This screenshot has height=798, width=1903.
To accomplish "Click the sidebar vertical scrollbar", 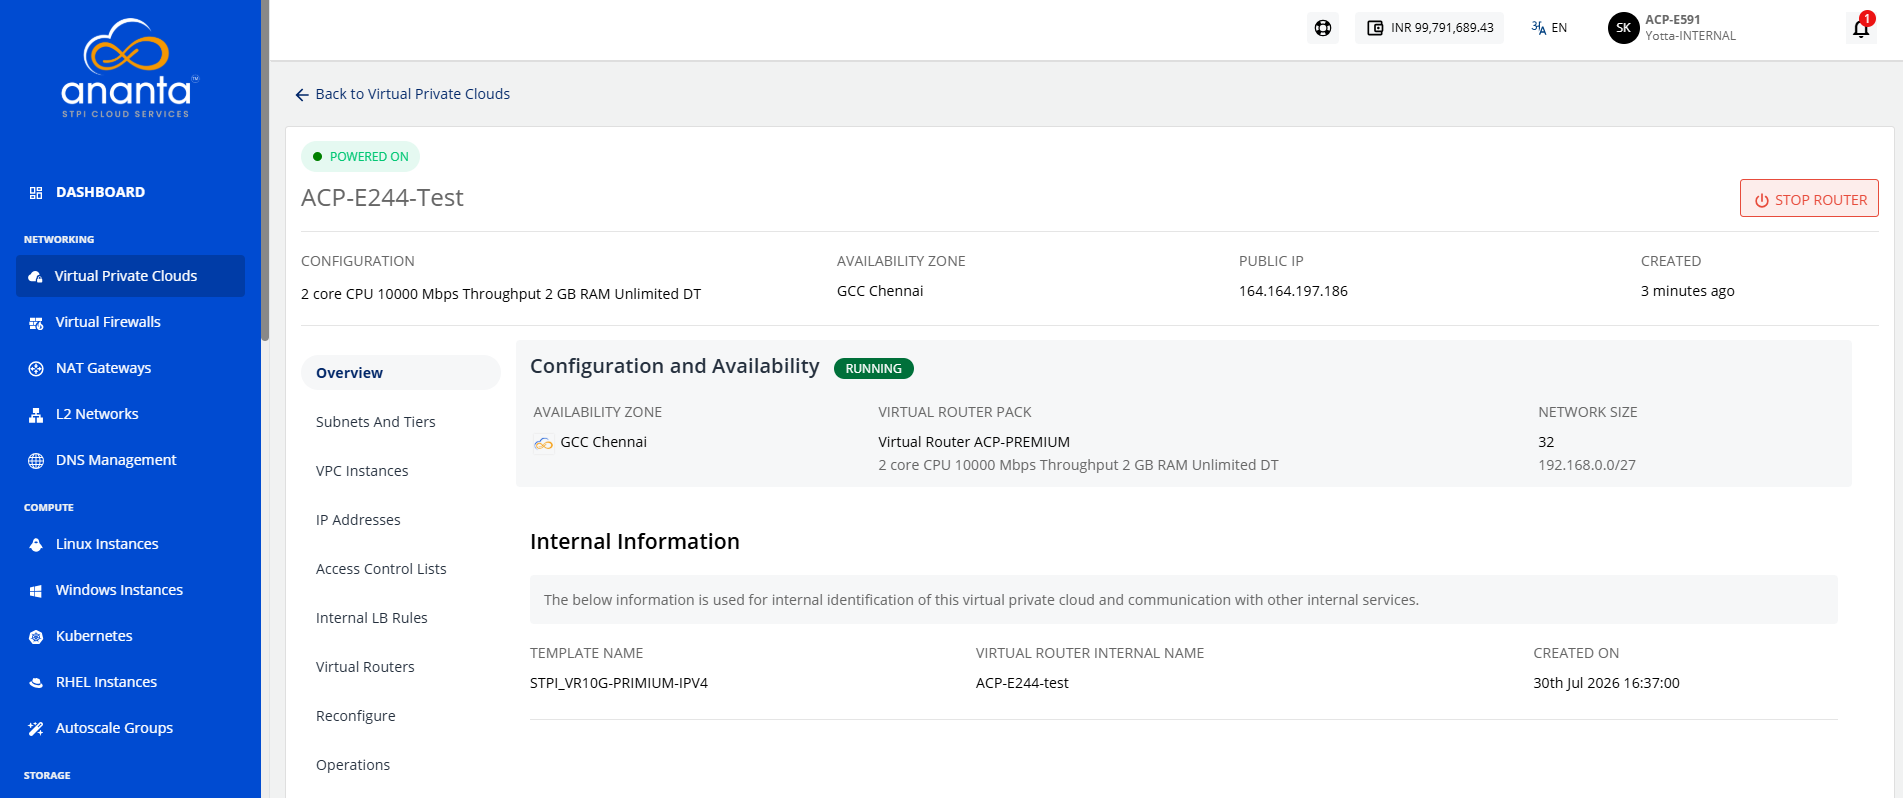I will click(x=265, y=170).
